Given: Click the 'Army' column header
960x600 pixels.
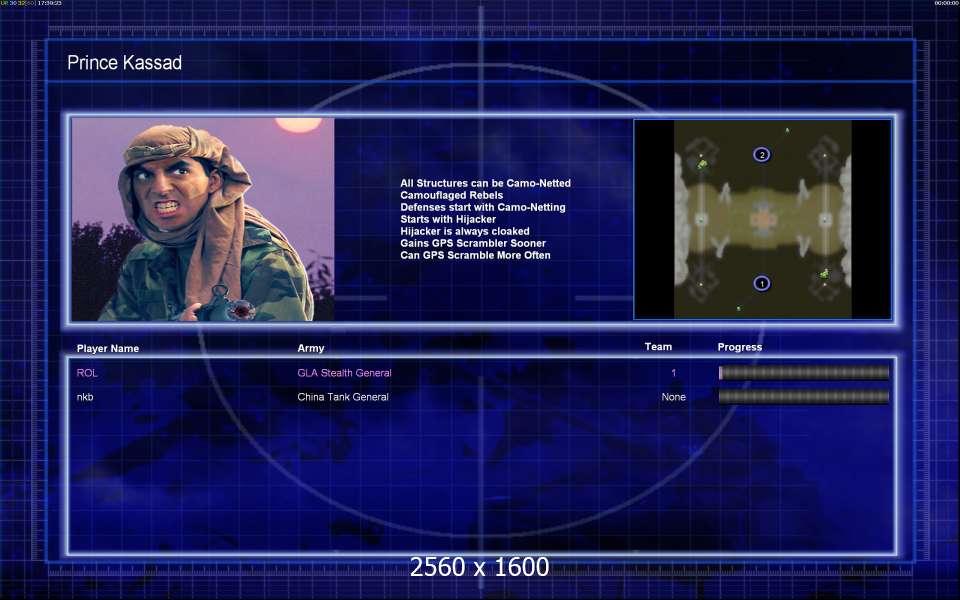Looking at the screenshot, I should [x=311, y=348].
